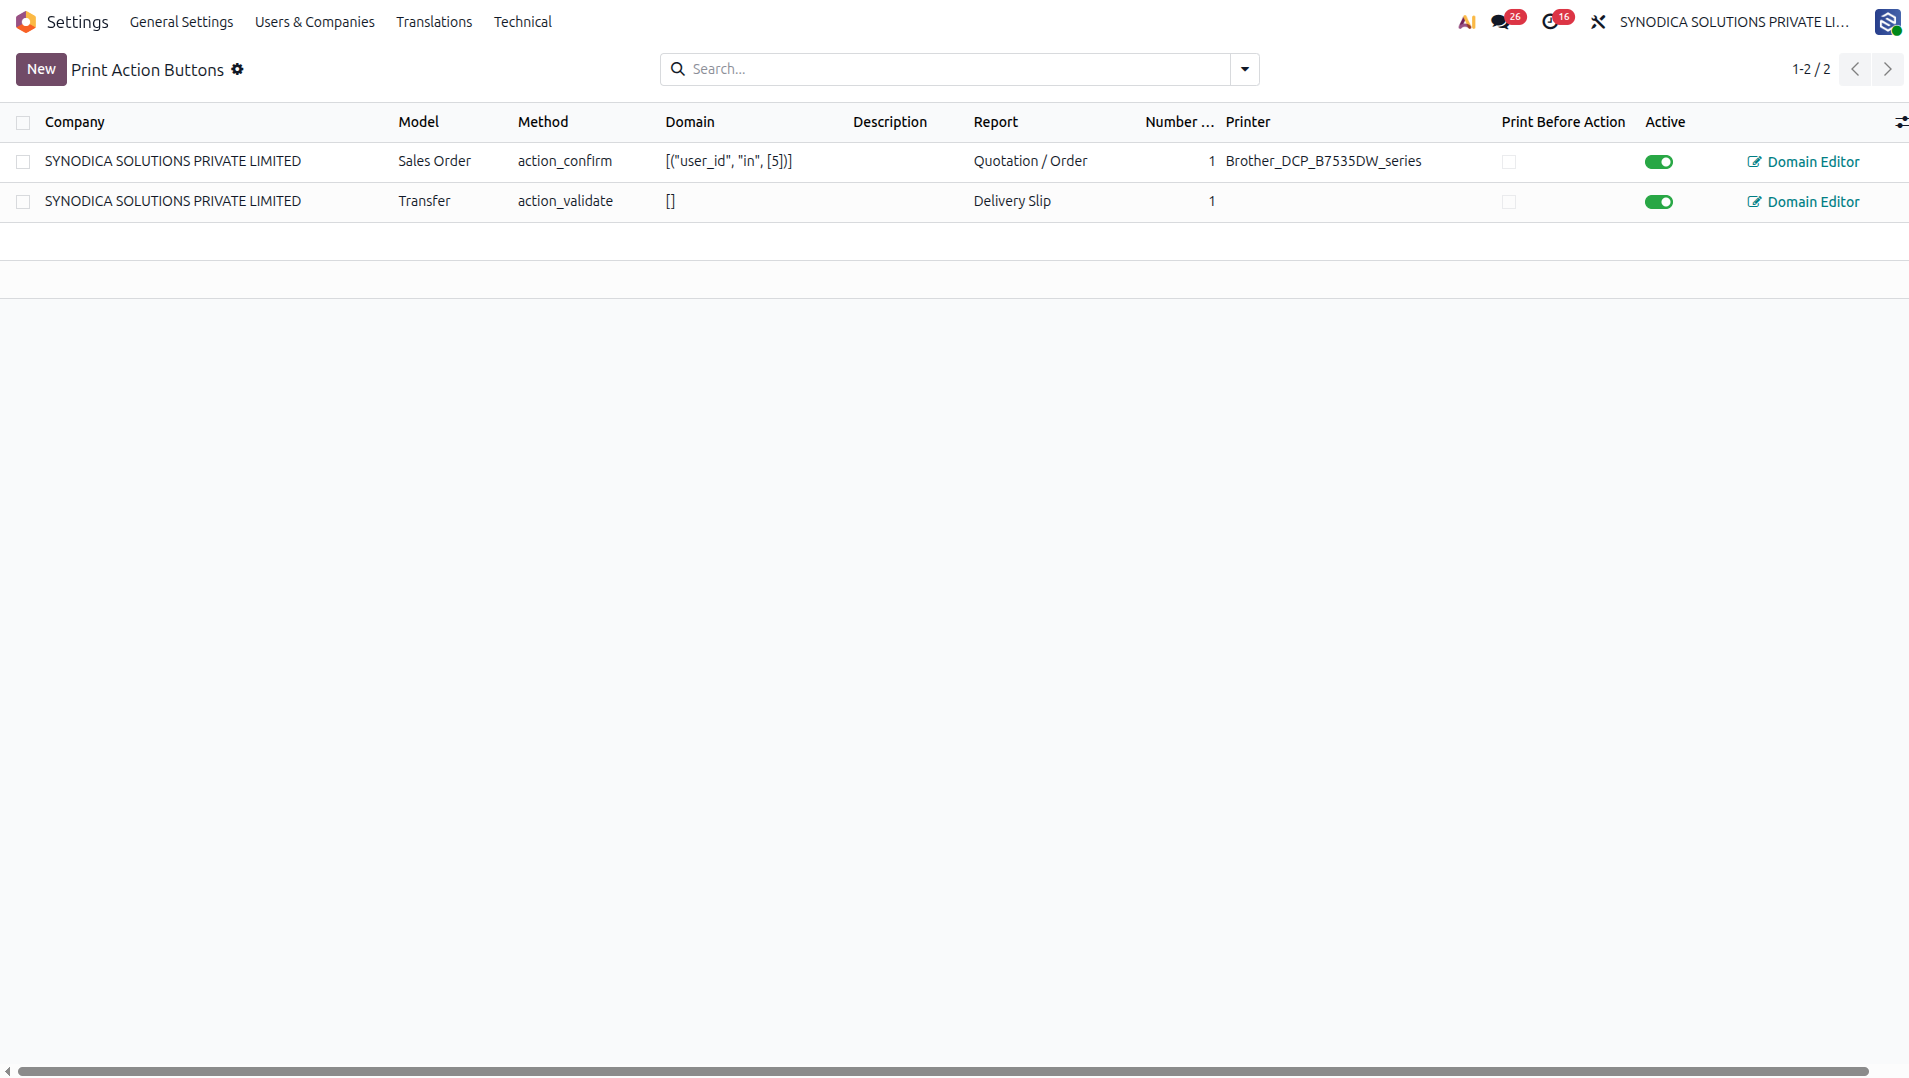The height and width of the screenshot is (1078, 1909).
Task: Open the Technical menu
Action: 522,22
